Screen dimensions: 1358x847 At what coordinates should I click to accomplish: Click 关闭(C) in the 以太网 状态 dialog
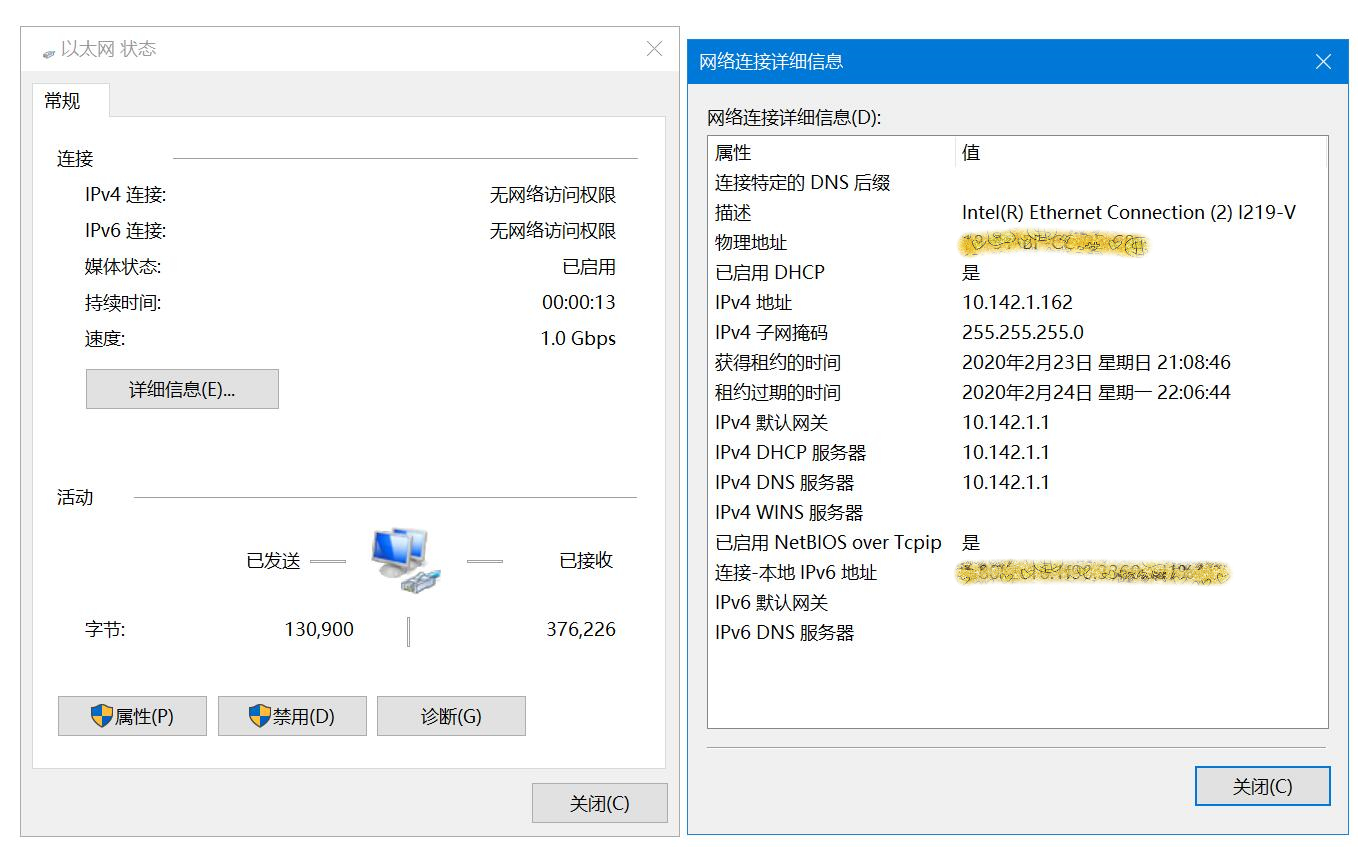coord(600,802)
